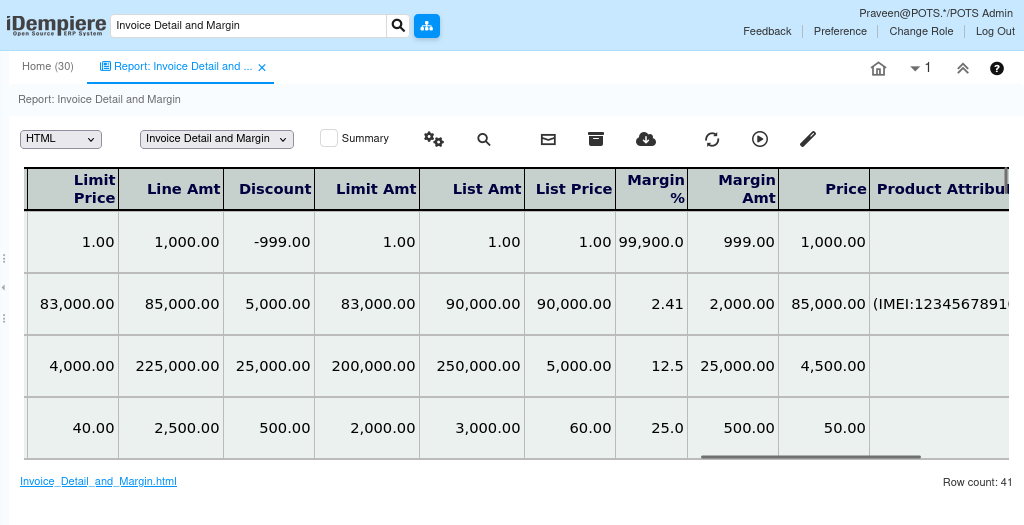Click the List Price column header
The image size is (1024, 525).
570,189
